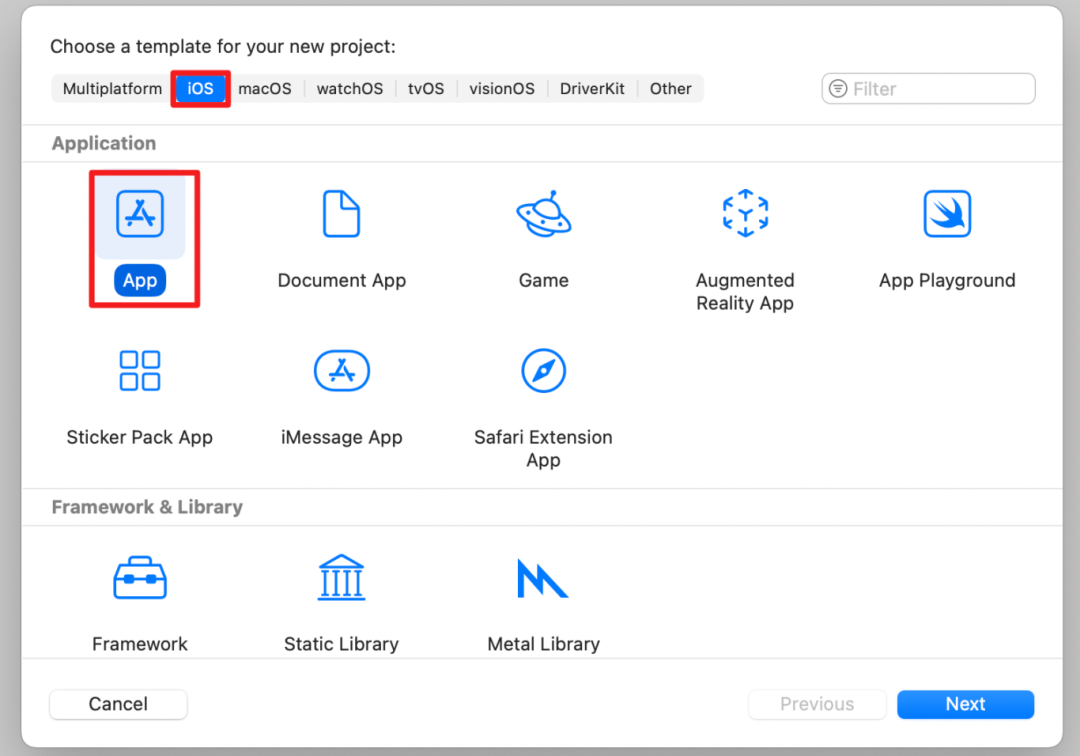
Task: Pick the Static Library building icon
Action: (x=342, y=577)
